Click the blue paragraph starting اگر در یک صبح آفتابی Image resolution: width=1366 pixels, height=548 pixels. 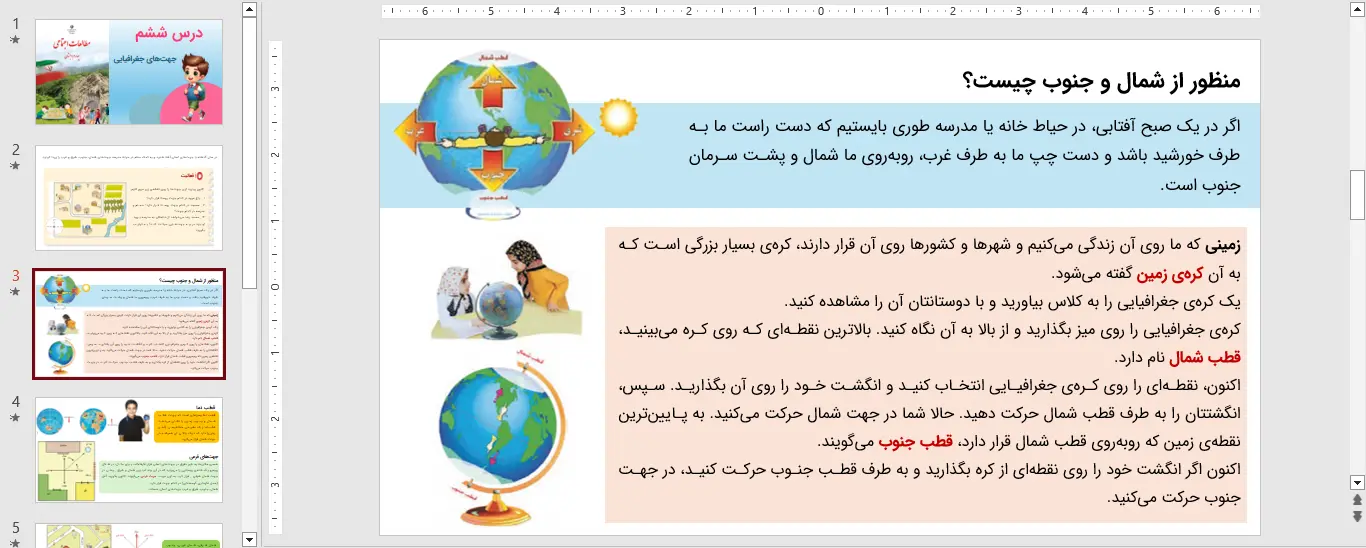tap(962, 155)
